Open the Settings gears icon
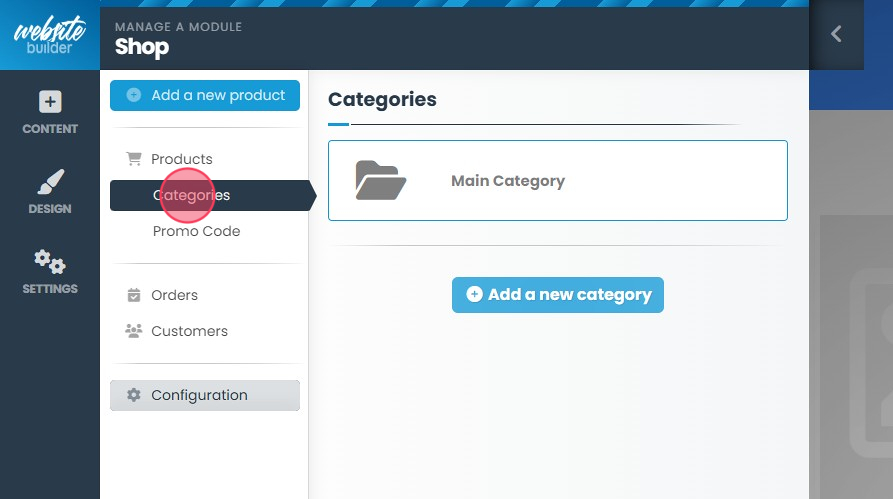Screen dimensions: 893x499 (x=49, y=262)
